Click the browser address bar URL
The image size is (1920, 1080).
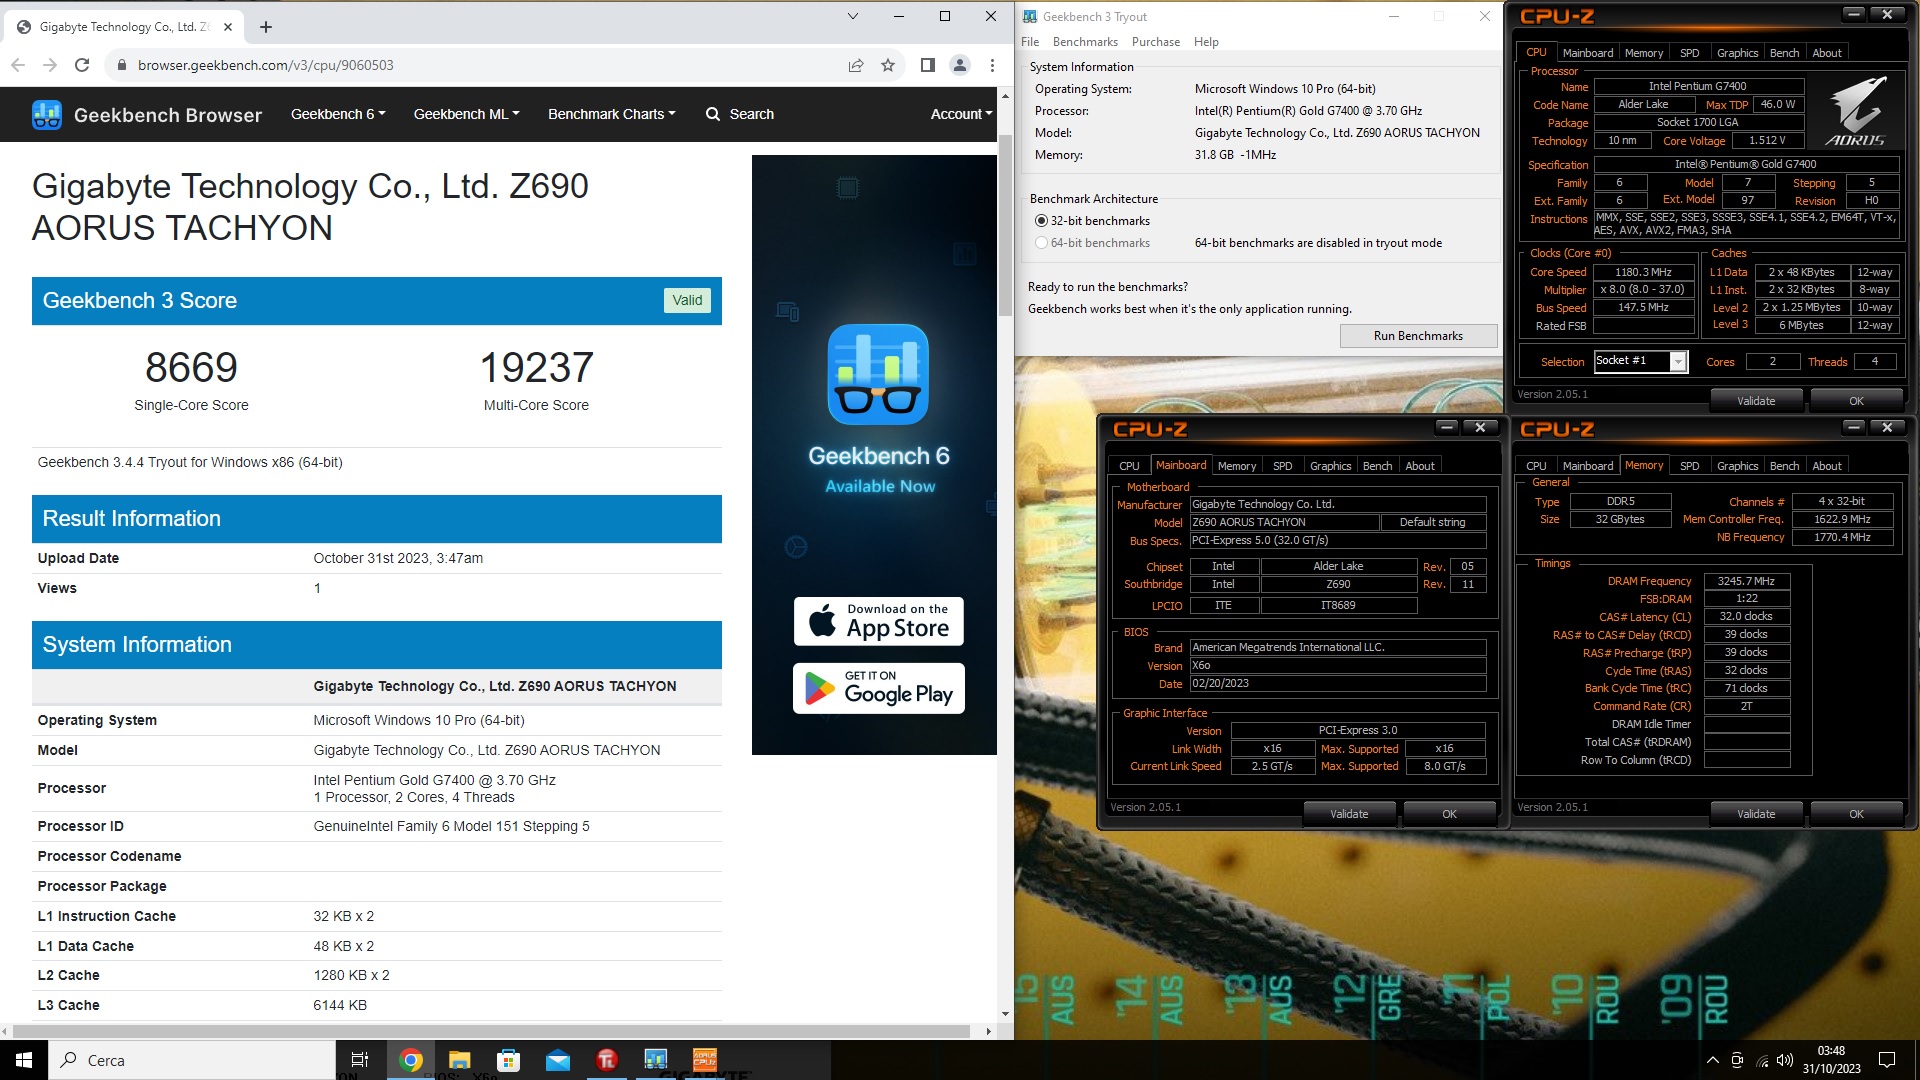coord(266,65)
